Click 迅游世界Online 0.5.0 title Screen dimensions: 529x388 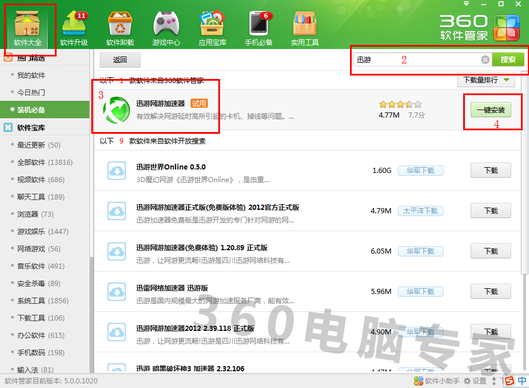point(171,167)
